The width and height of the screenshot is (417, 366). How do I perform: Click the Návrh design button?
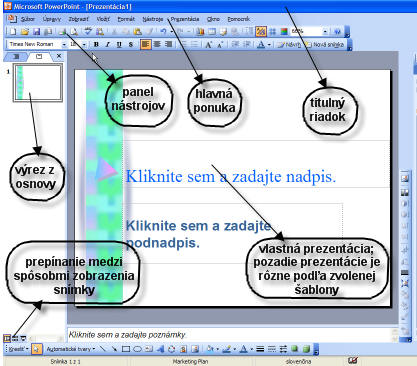[290, 44]
